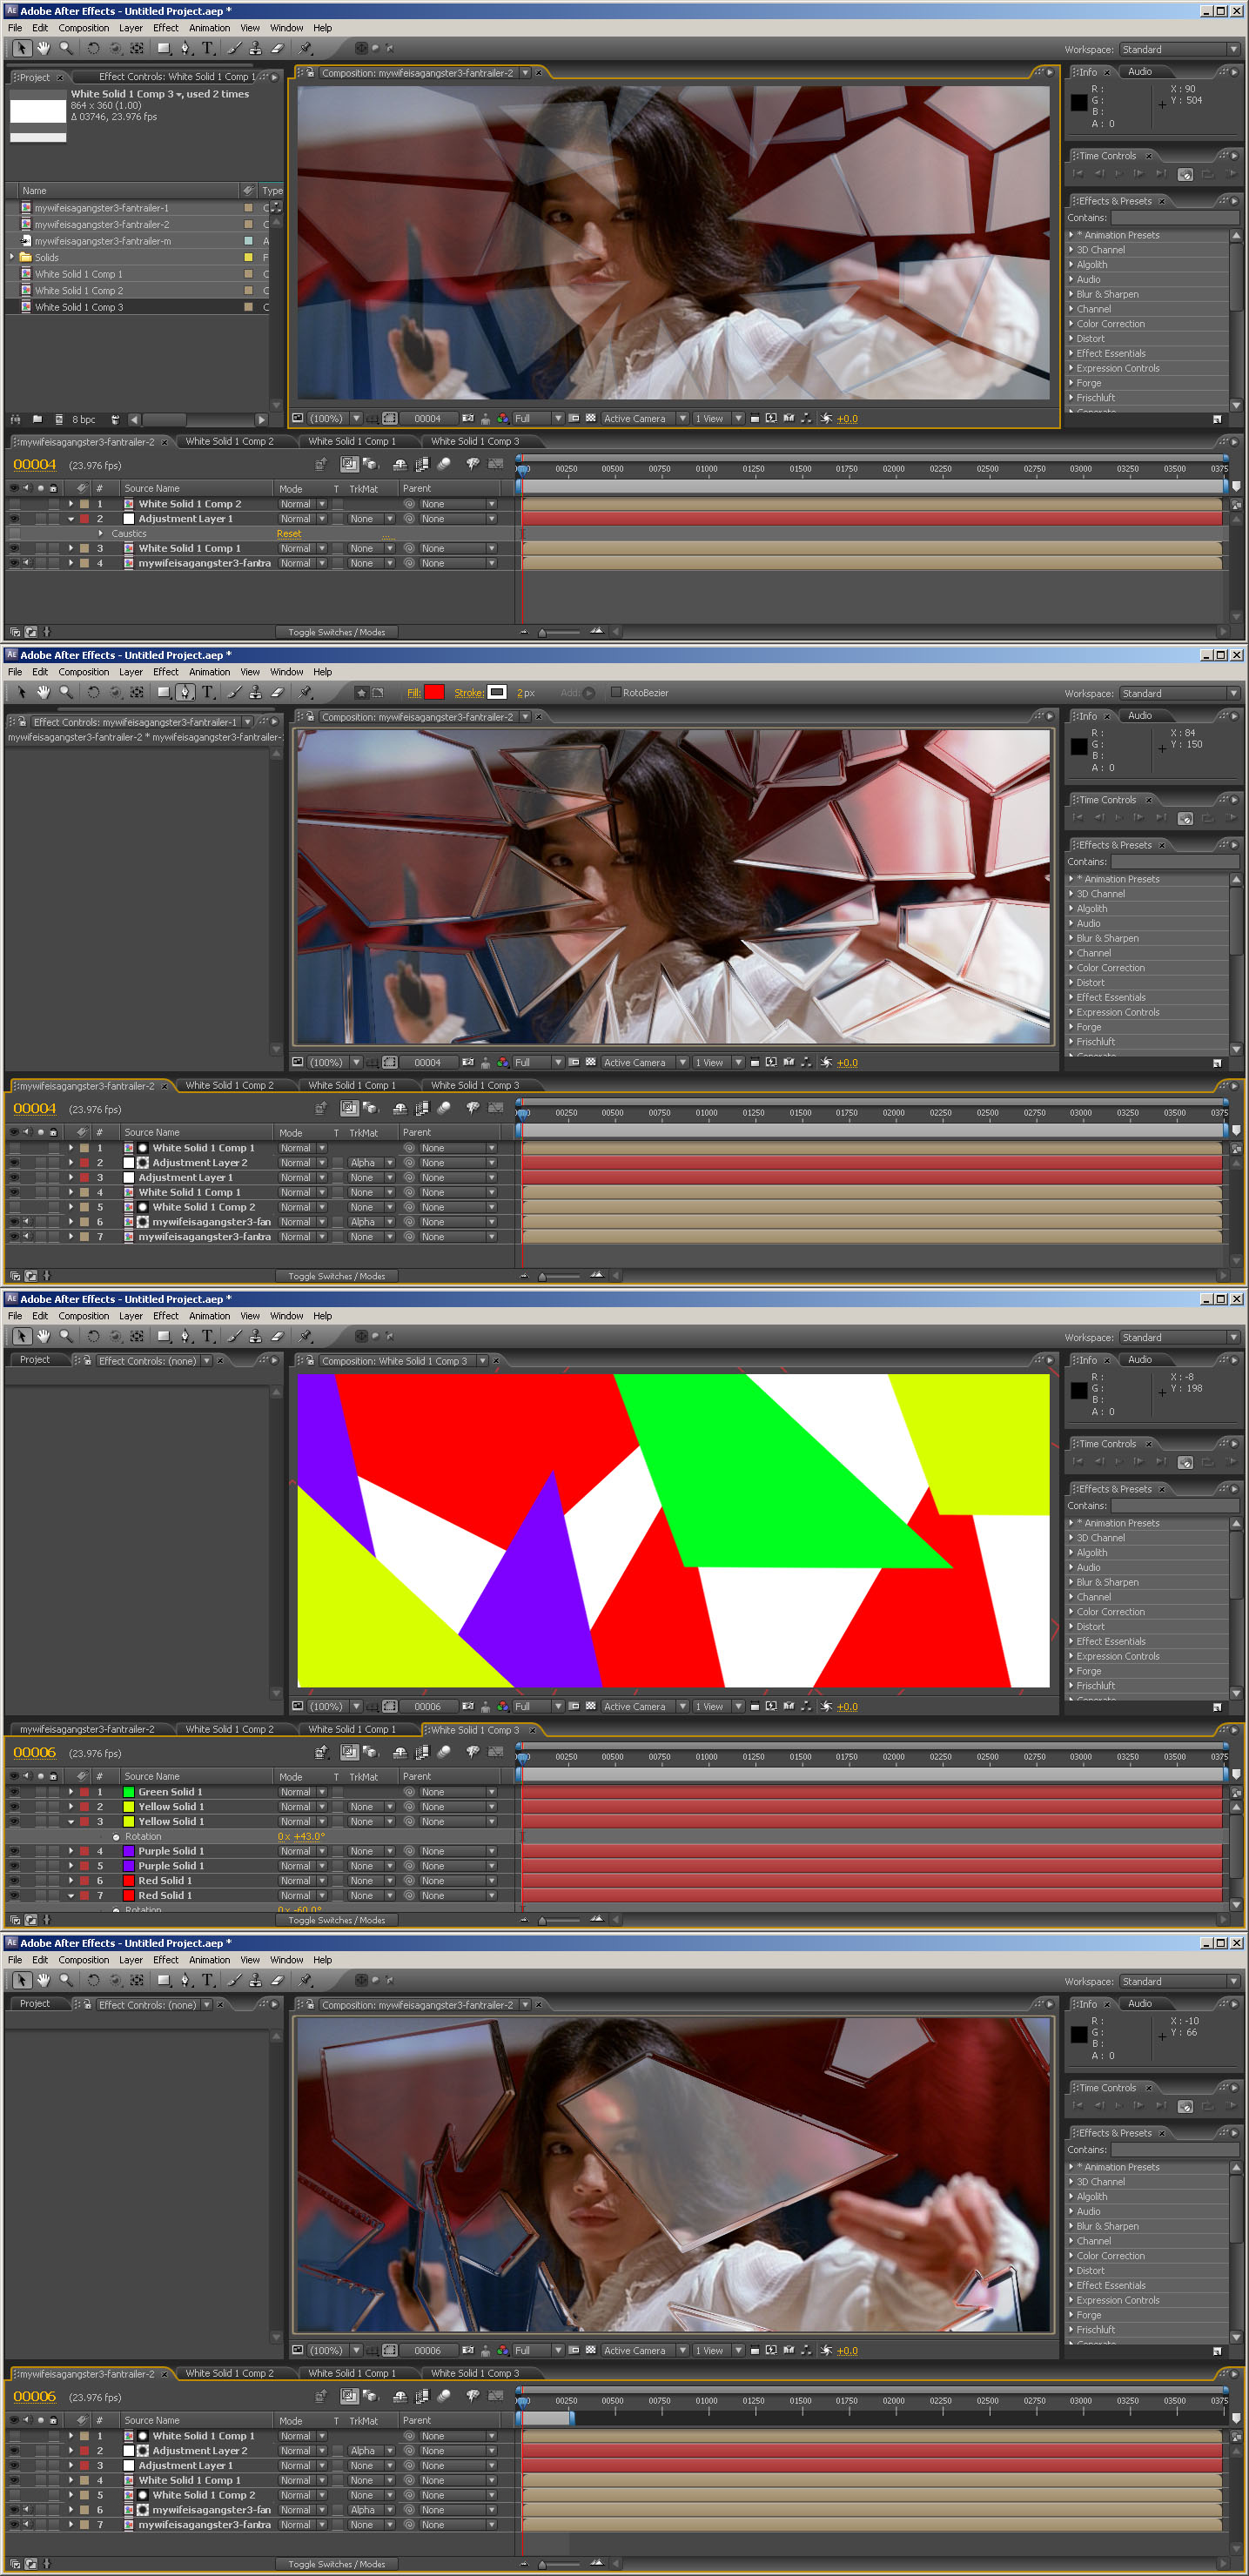Pick Eraser tool in the RotoBezier window

click(278, 692)
